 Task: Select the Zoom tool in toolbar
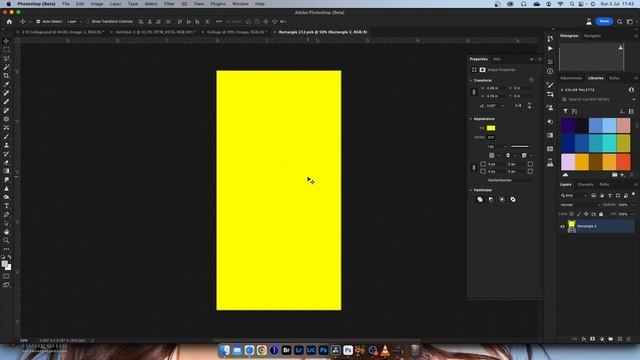point(6,240)
